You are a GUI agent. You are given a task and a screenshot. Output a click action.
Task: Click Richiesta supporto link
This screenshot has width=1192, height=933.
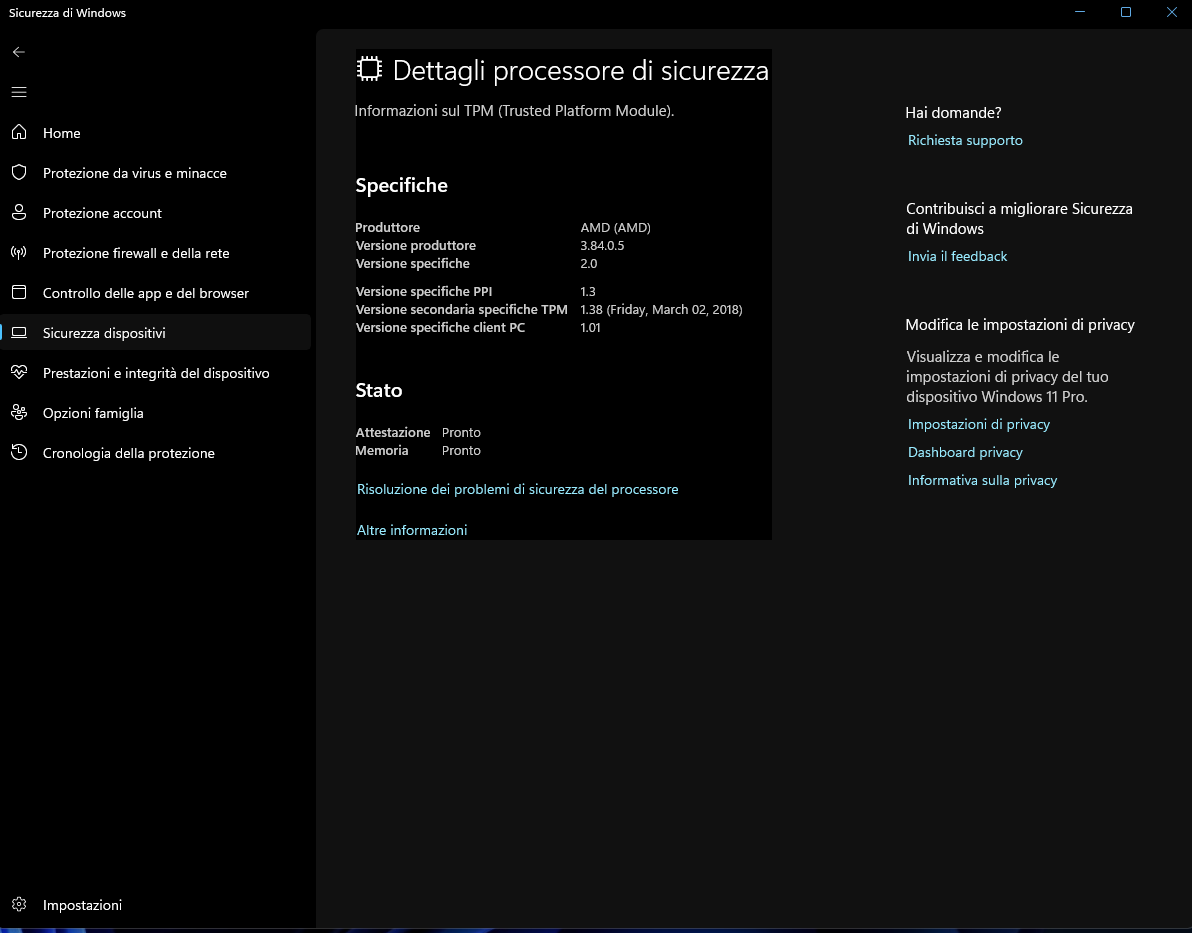pyautogui.click(x=965, y=141)
